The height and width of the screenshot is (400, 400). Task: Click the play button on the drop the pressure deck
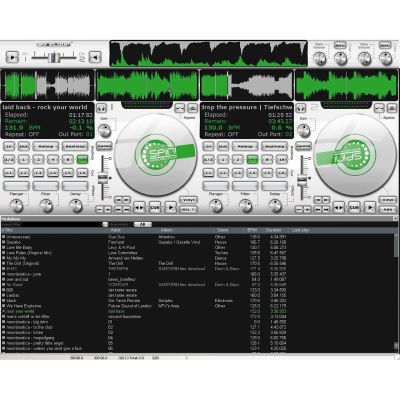370,207
